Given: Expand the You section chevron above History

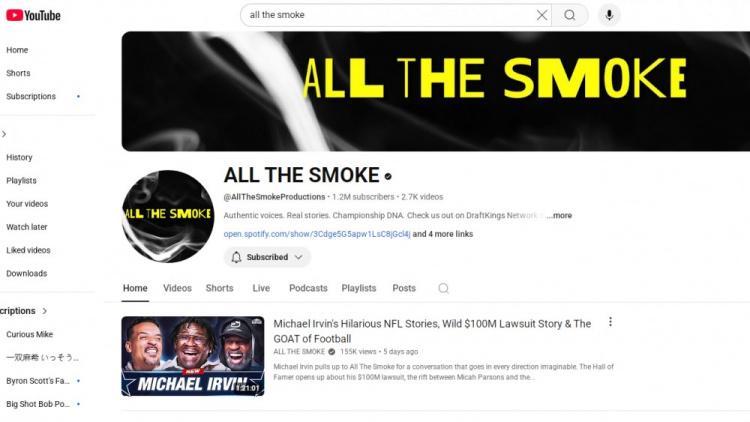Looking at the screenshot, I should coord(4,134).
